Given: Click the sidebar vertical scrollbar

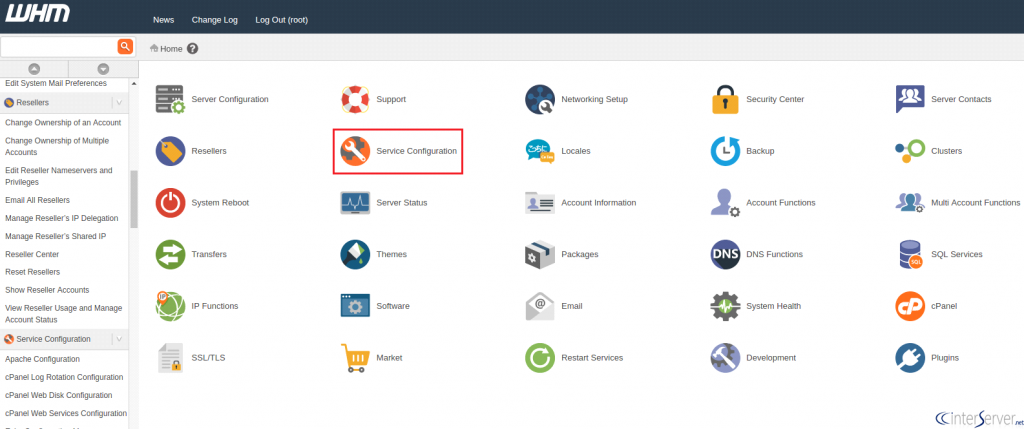Looking at the screenshot, I should (134, 199).
